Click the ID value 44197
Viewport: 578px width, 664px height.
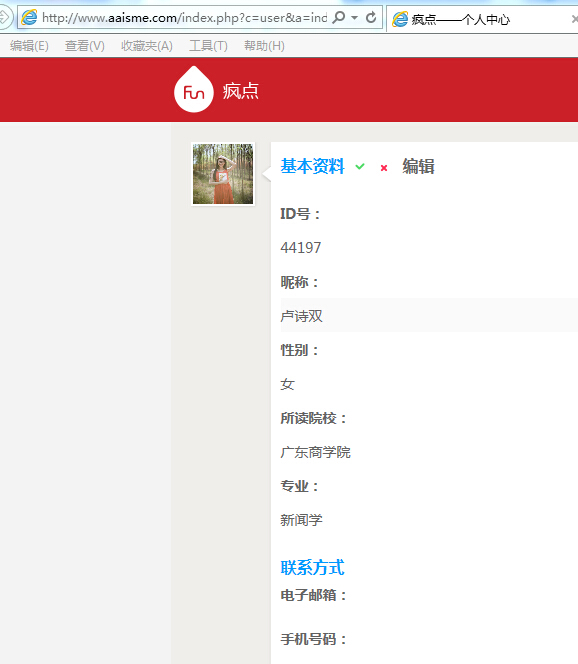pyautogui.click(x=301, y=248)
